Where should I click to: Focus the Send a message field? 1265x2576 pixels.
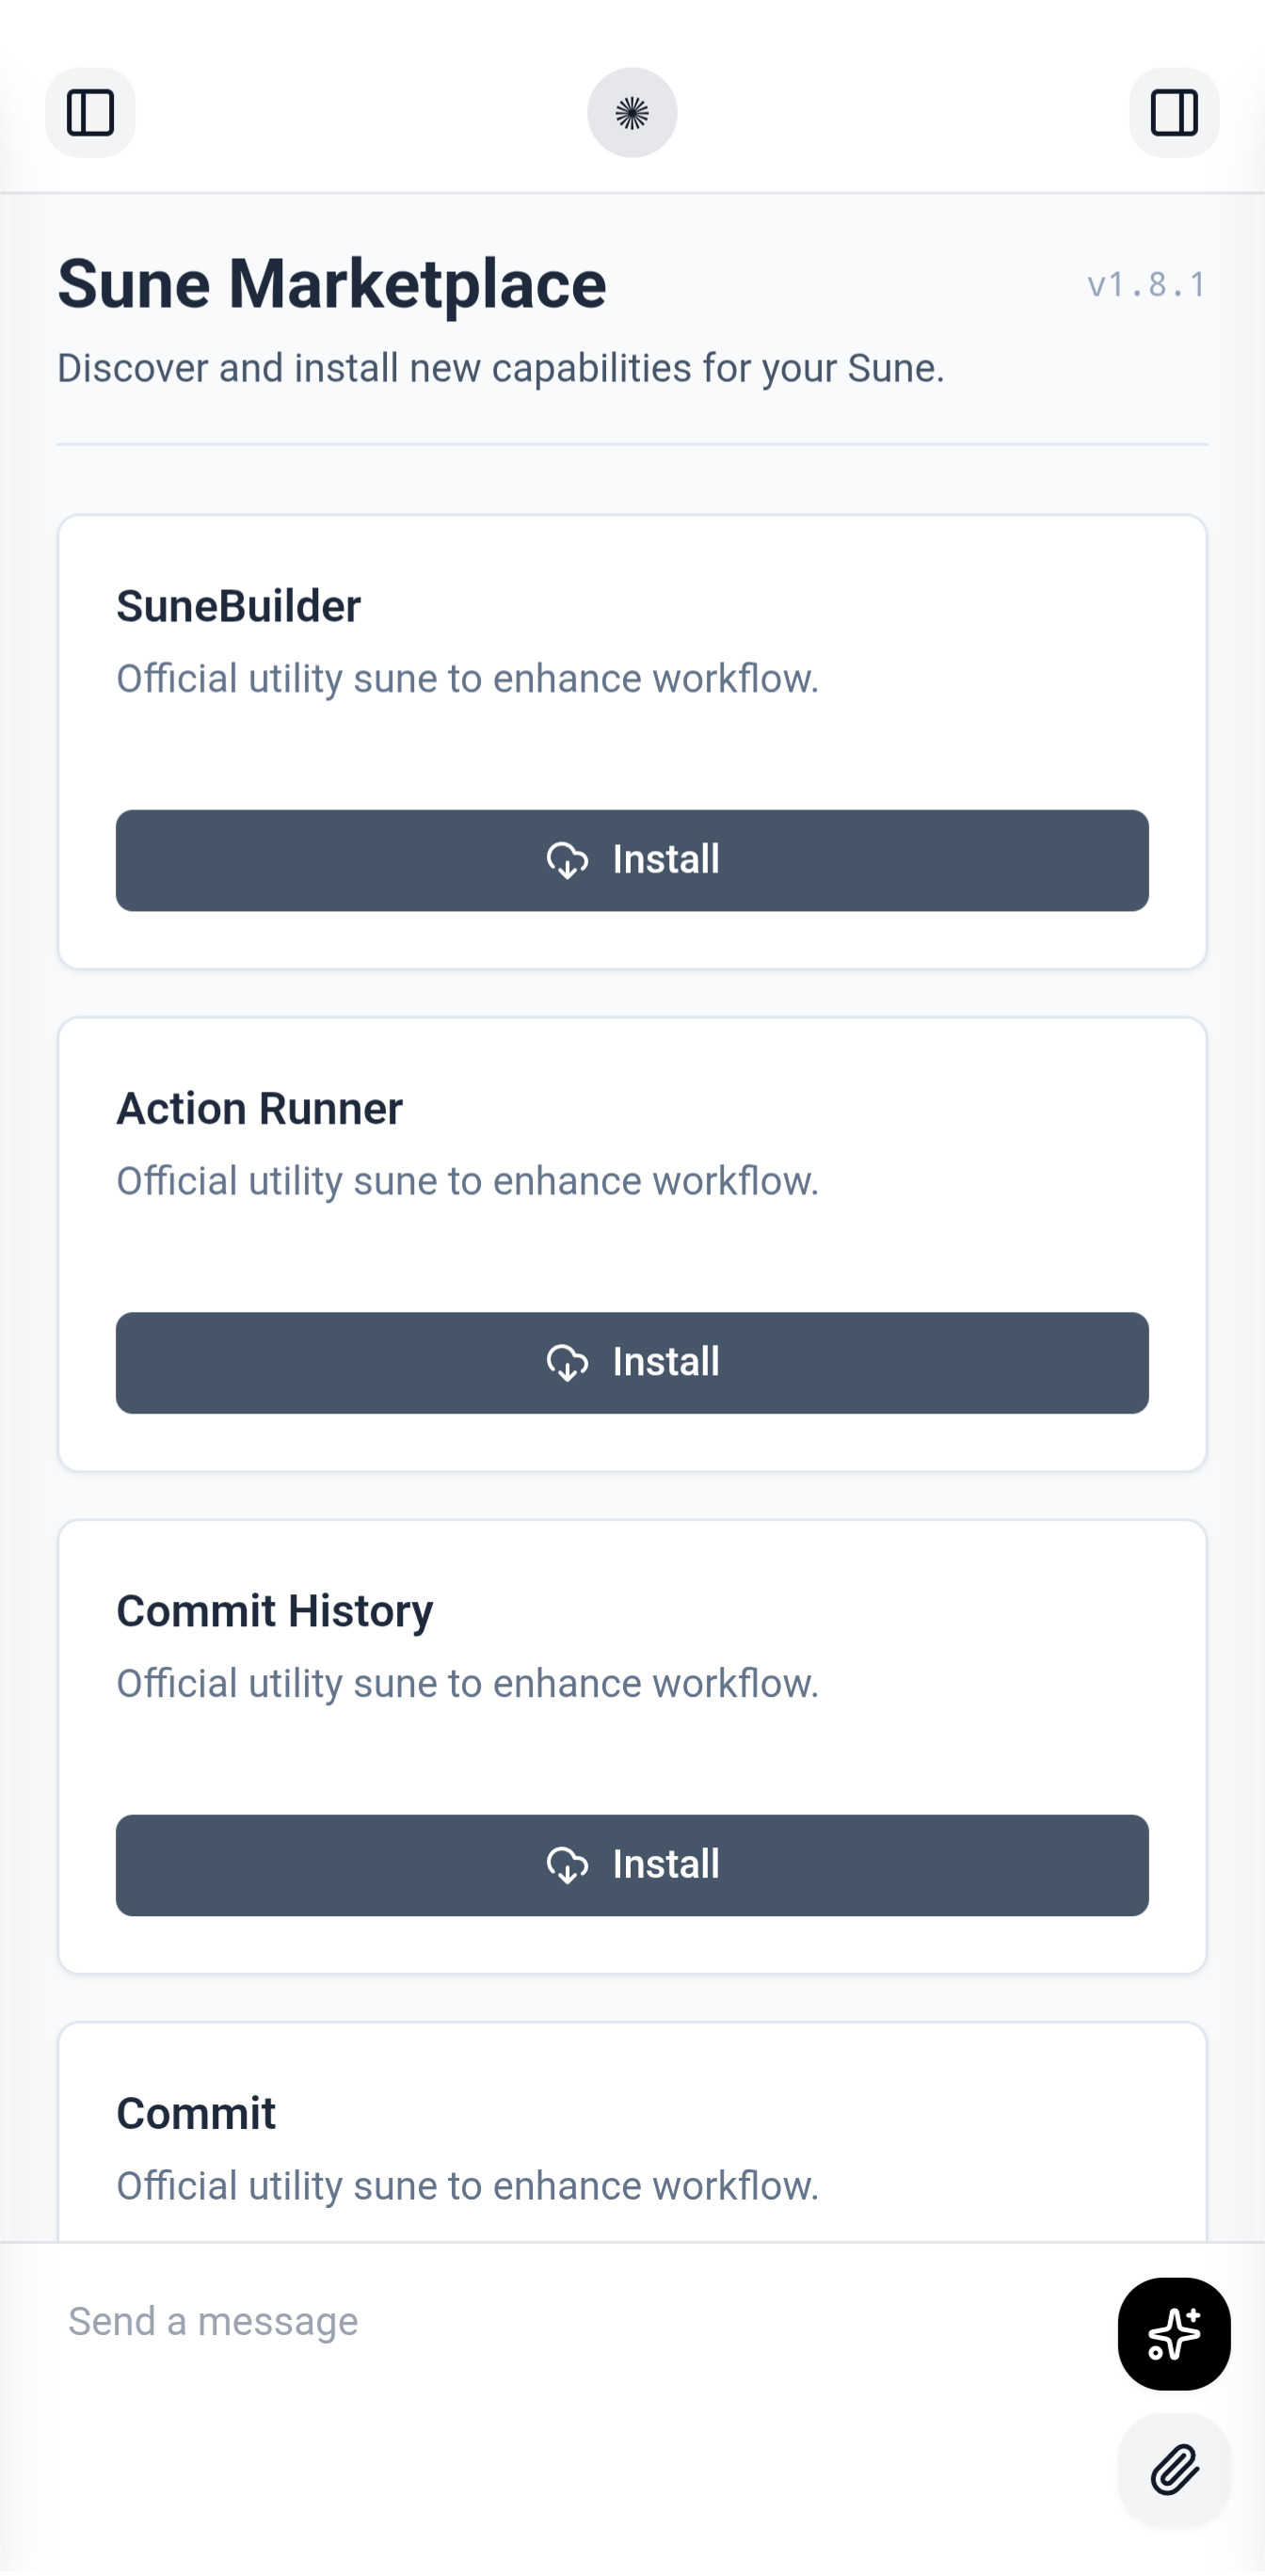pyautogui.click(x=560, y=2321)
